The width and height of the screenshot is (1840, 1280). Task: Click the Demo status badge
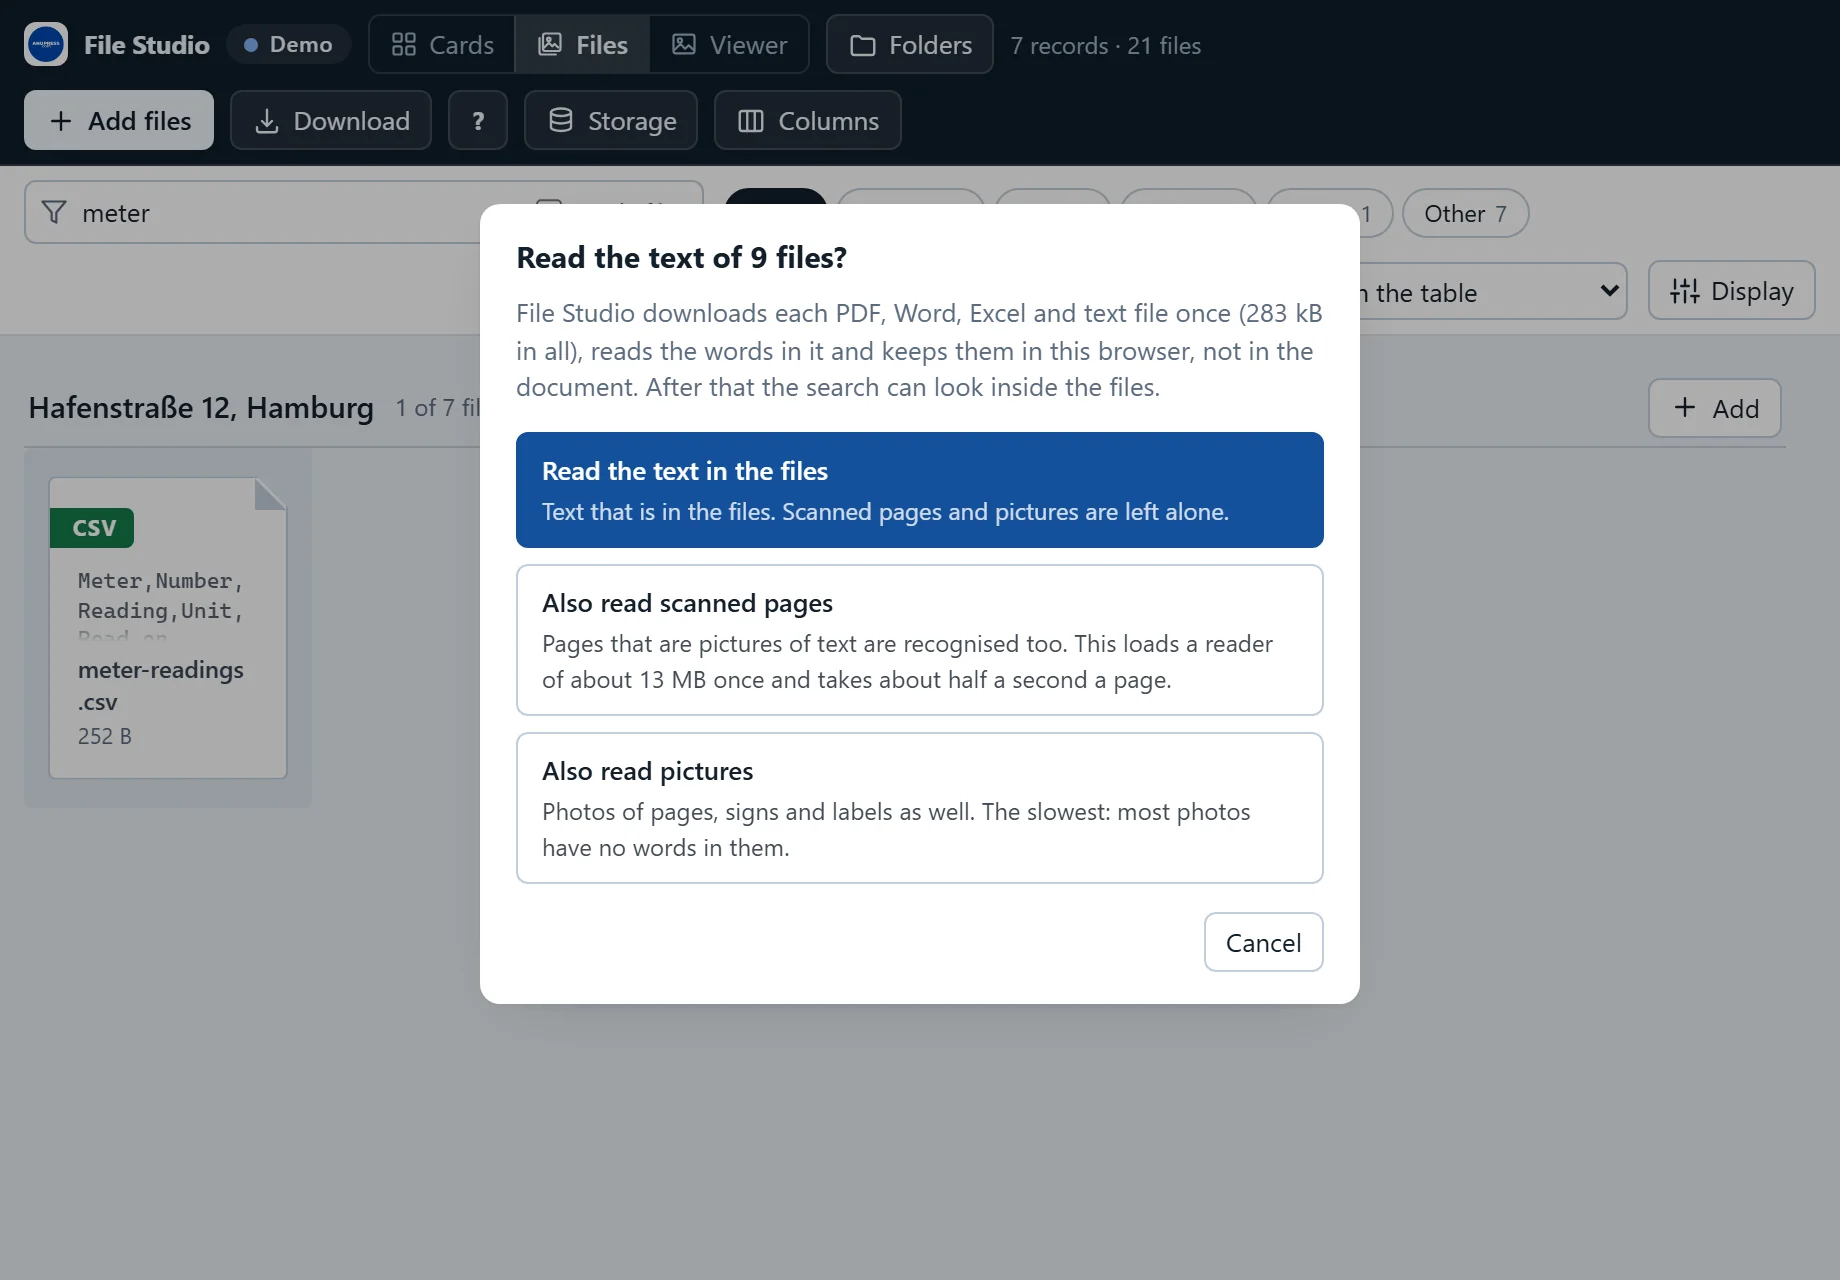pyautogui.click(x=288, y=44)
